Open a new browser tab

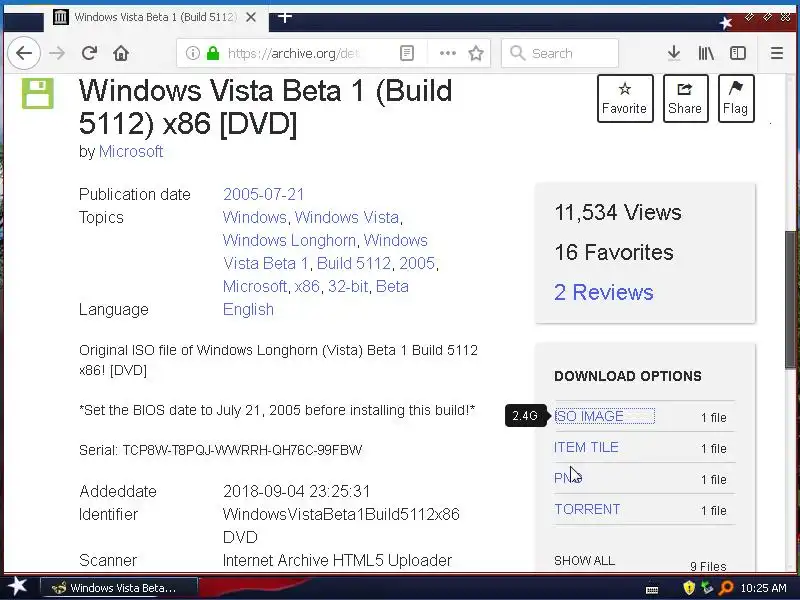pos(285,17)
